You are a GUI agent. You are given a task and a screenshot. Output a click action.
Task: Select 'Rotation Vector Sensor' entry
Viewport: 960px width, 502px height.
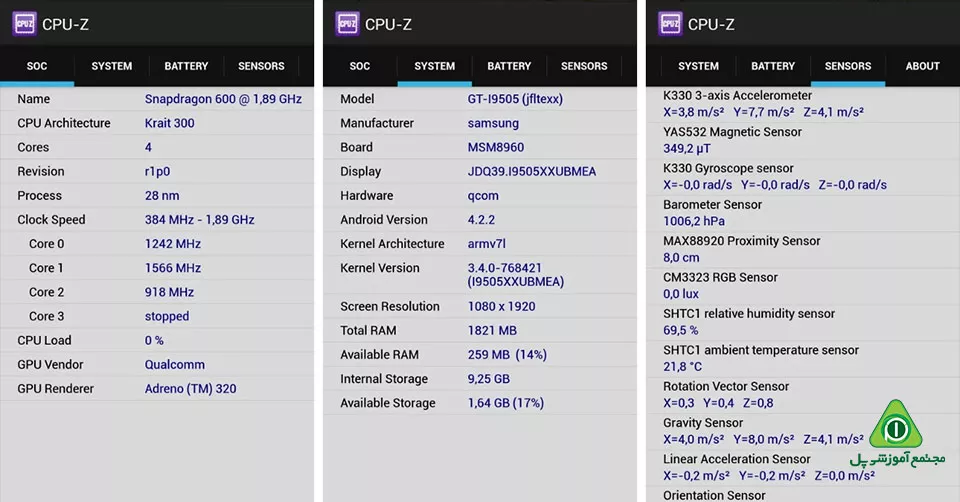point(726,387)
